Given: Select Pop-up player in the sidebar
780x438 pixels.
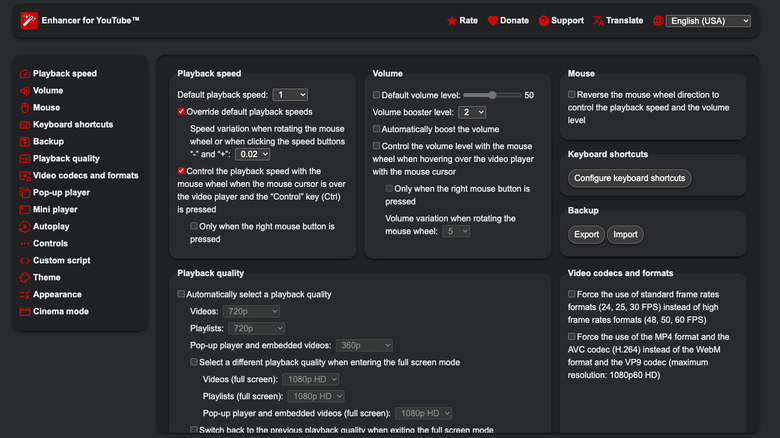Looking at the screenshot, I should click(61, 193).
